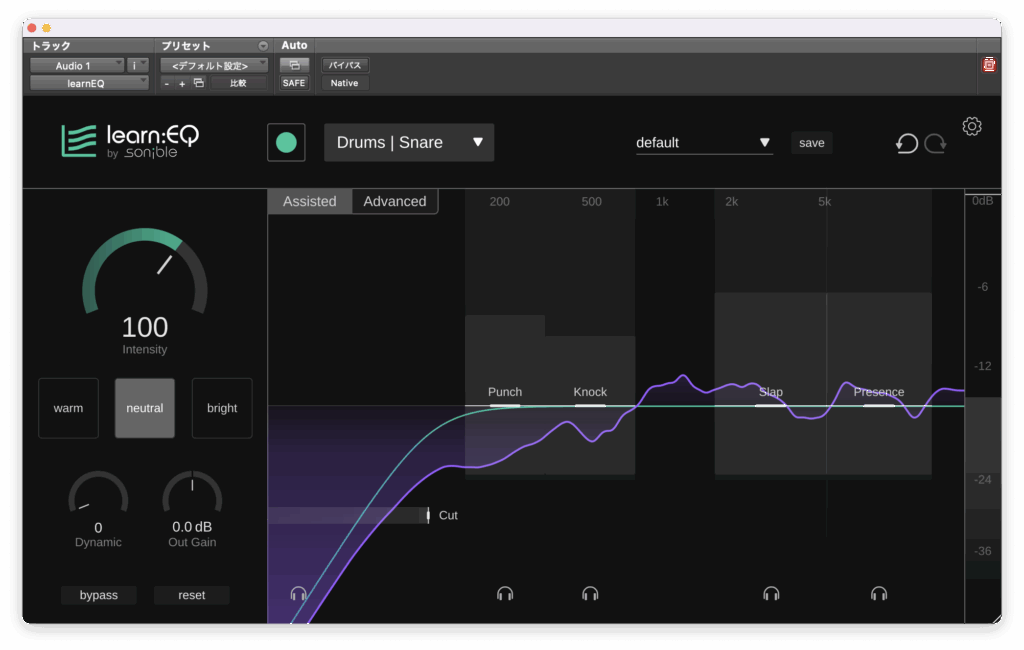
Task: Toggle the plugin bypass button
Action: 99,595
